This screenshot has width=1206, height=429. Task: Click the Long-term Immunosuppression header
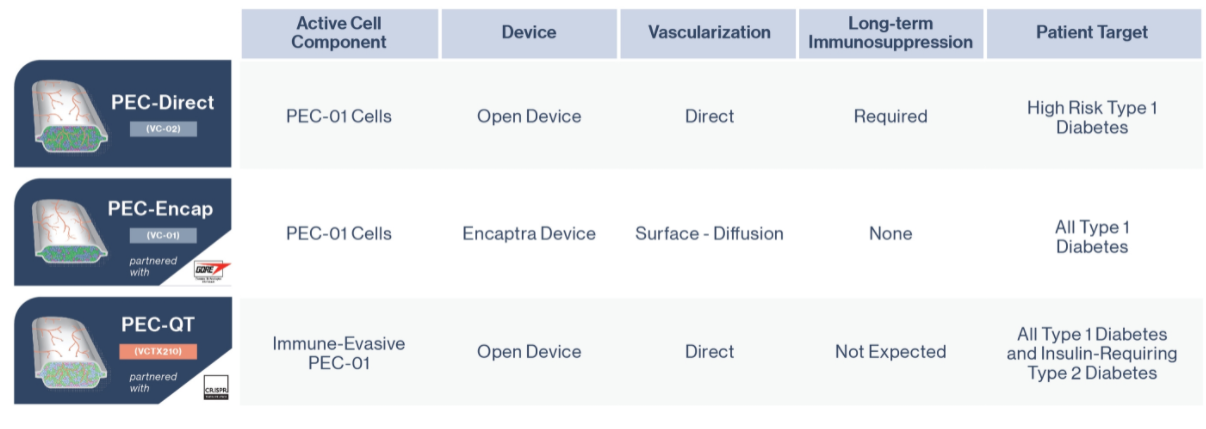point(890,33)
